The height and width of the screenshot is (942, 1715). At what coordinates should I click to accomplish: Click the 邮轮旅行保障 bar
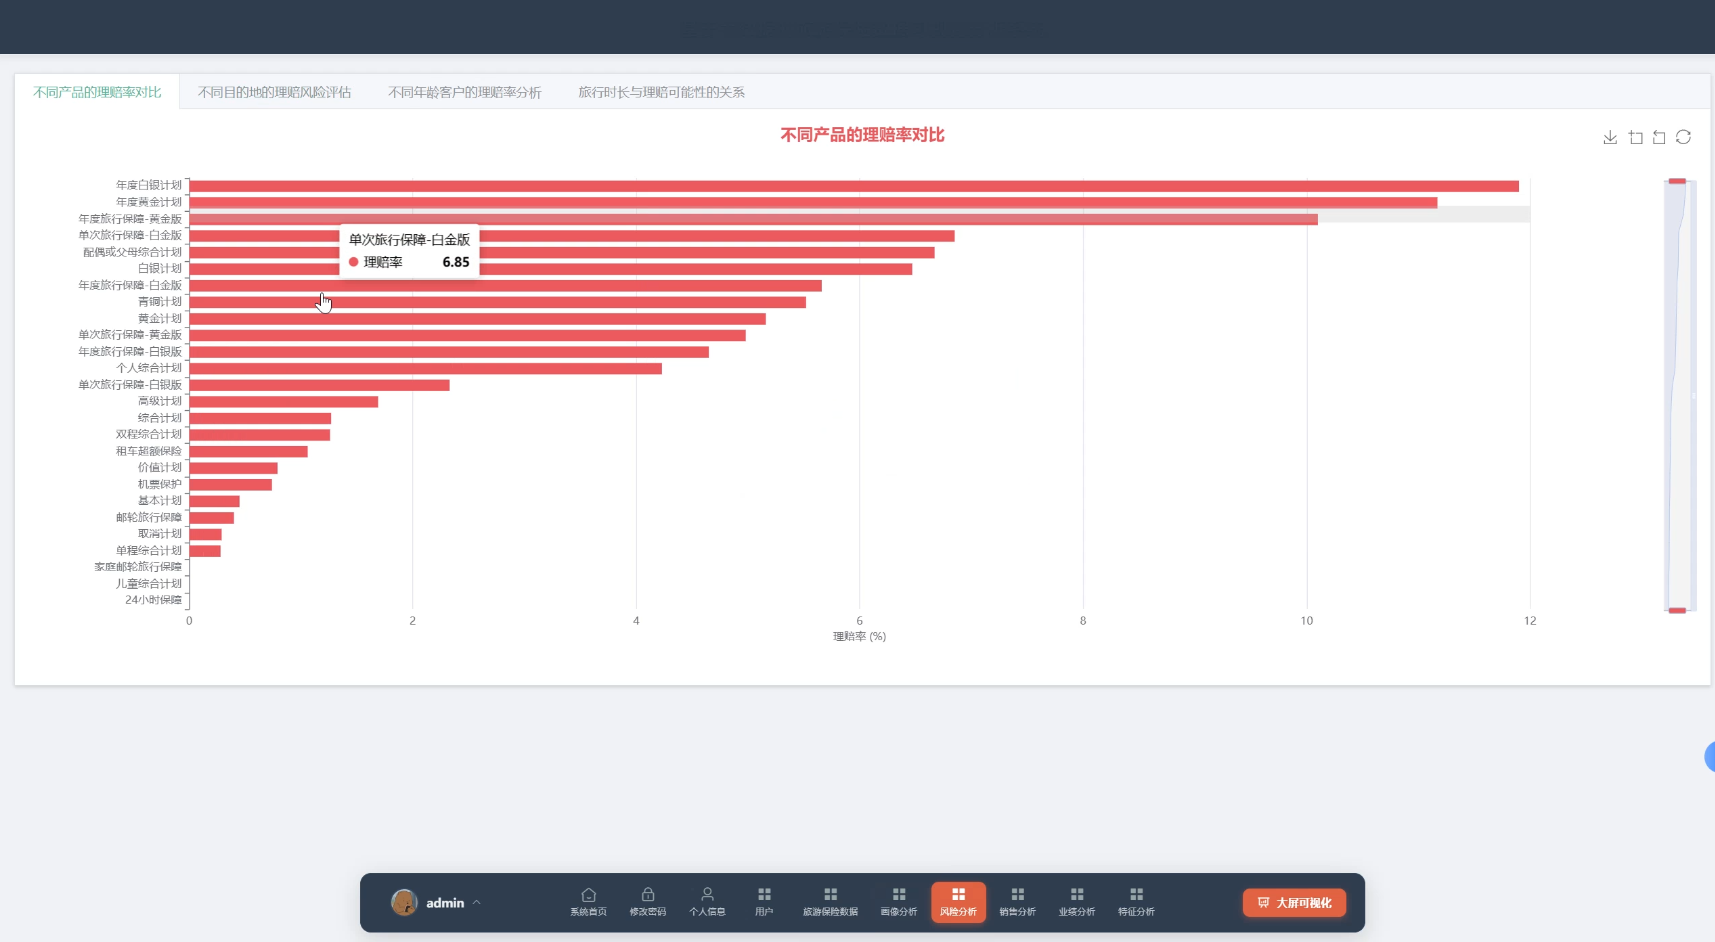tap(211, 518)
